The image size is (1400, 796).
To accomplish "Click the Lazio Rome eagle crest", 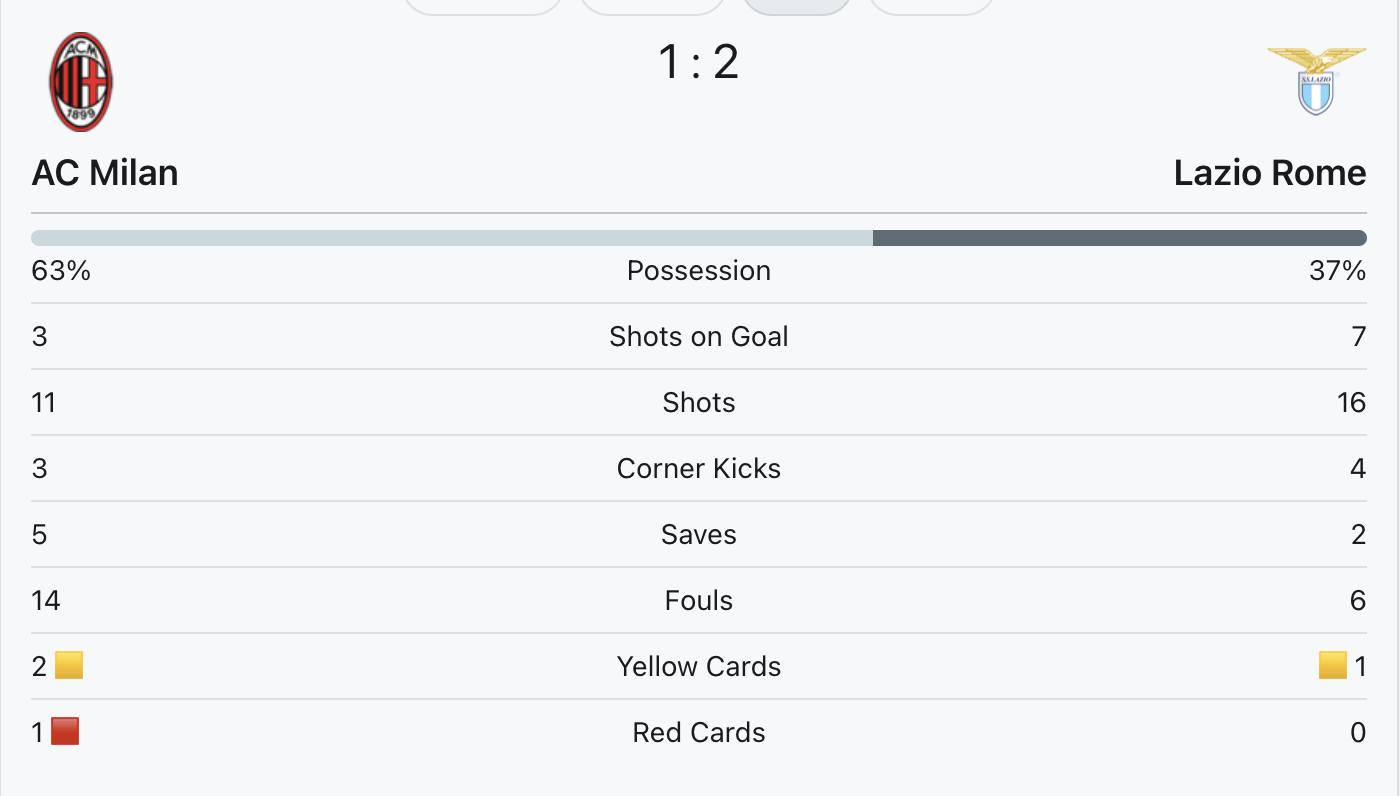I will (1316, 81).
